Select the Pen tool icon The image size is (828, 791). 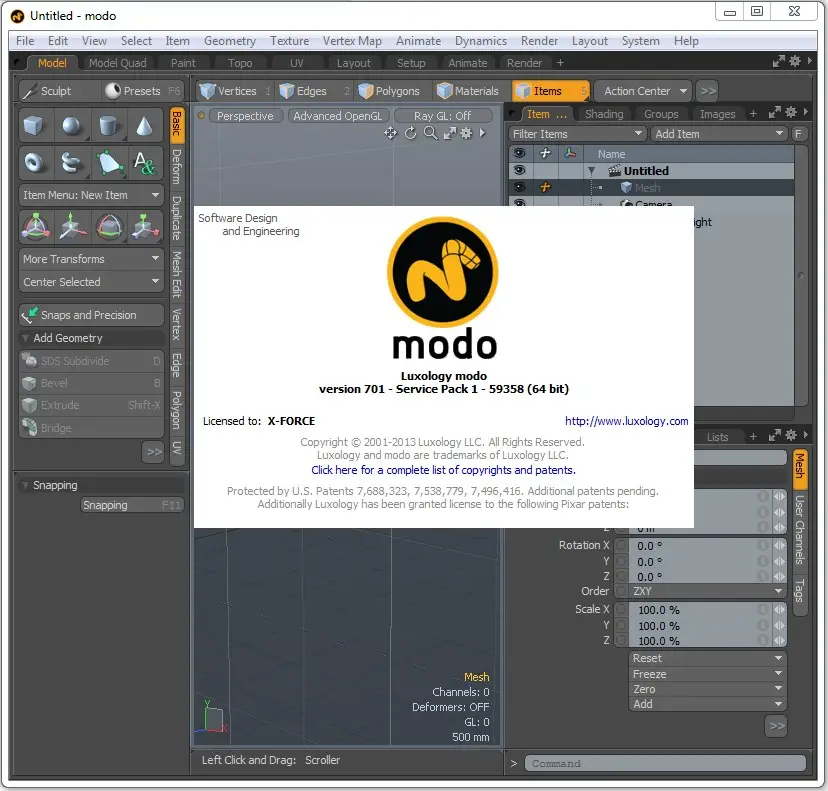point(108,163)
